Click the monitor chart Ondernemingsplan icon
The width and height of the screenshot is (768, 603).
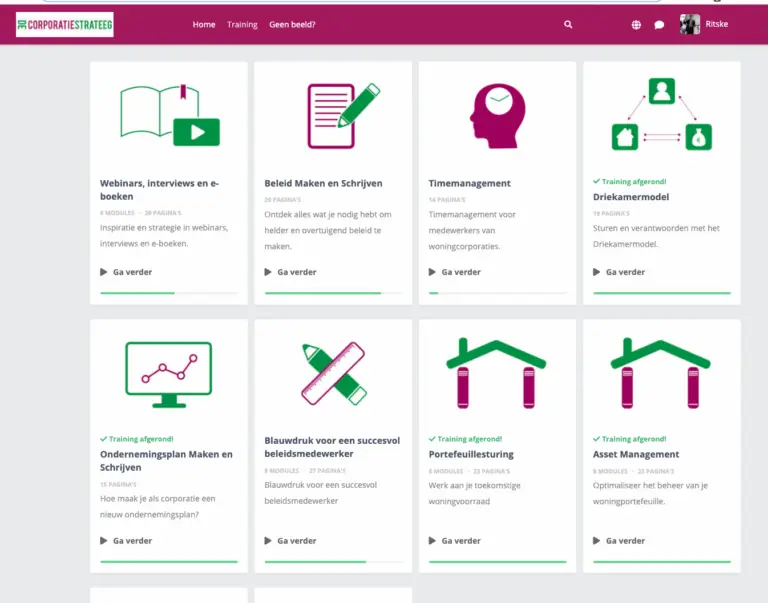(169, 373)
